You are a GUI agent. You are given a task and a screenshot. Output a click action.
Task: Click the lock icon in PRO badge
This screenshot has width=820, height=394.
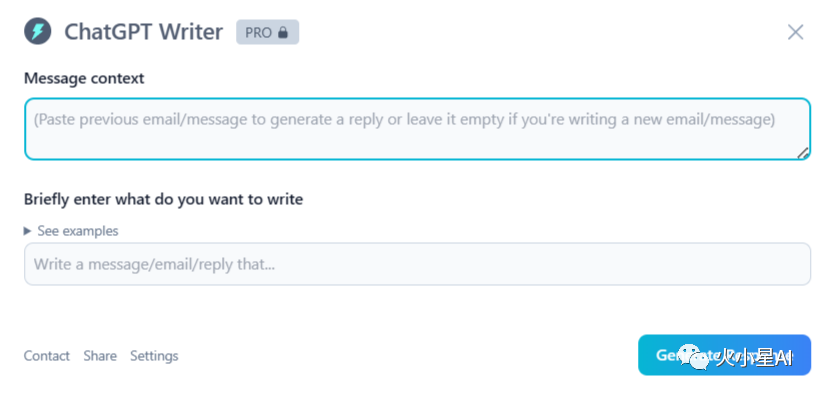[283, 33]
